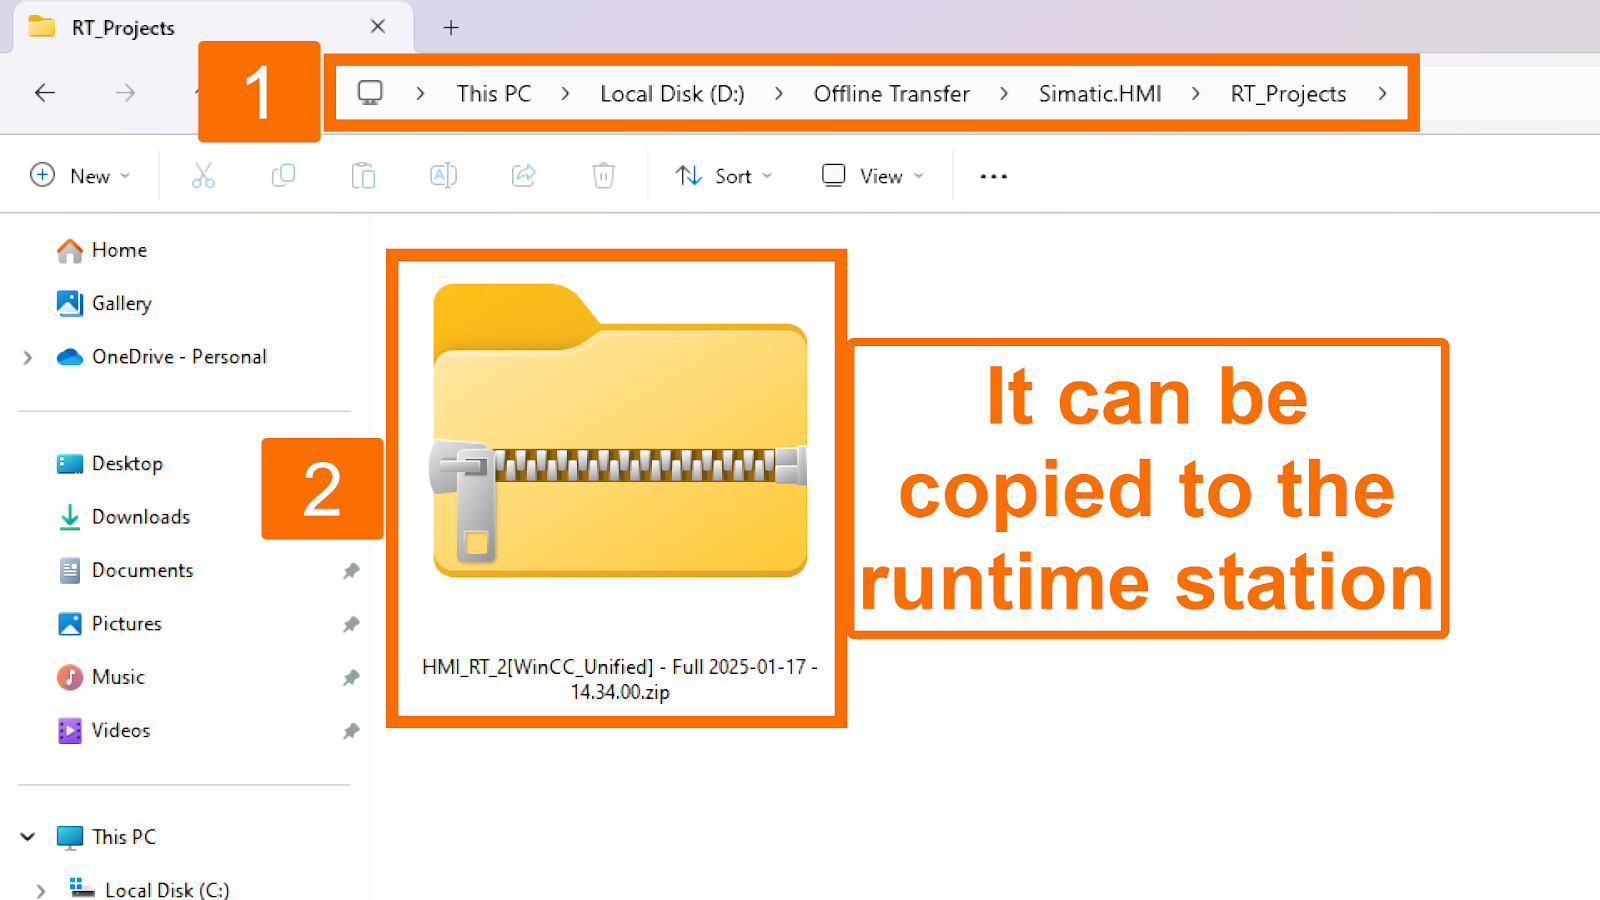Go forward with the right arrow

point(125,93)
